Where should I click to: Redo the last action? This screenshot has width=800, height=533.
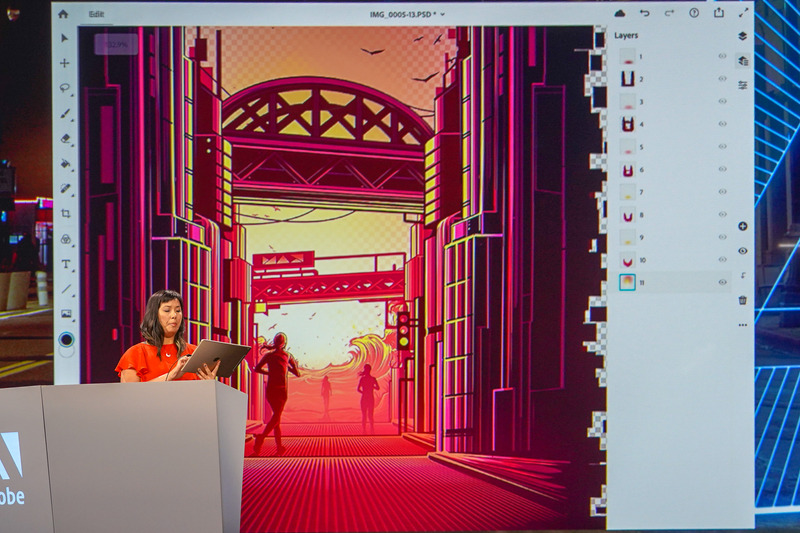tap(669, 13)
